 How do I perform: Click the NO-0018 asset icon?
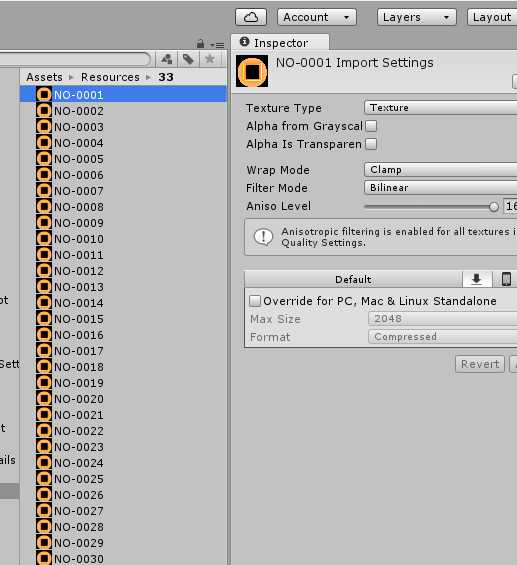tap(44, 367)
